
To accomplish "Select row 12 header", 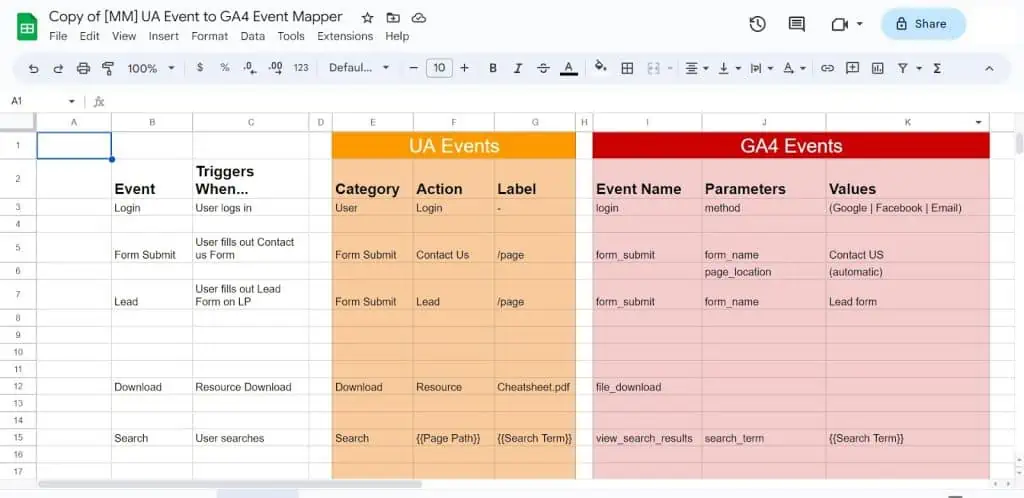I will click(18, 387).
